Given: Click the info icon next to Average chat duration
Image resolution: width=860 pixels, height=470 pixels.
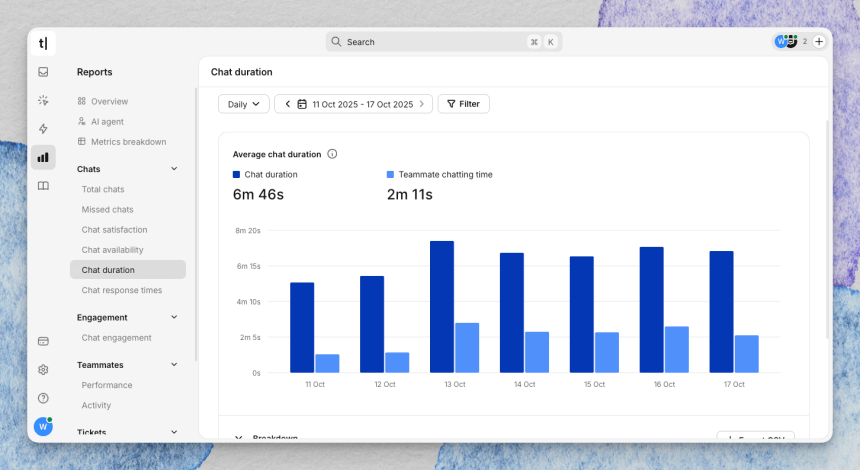Looking at the screenshot, I should coord(332,154).
